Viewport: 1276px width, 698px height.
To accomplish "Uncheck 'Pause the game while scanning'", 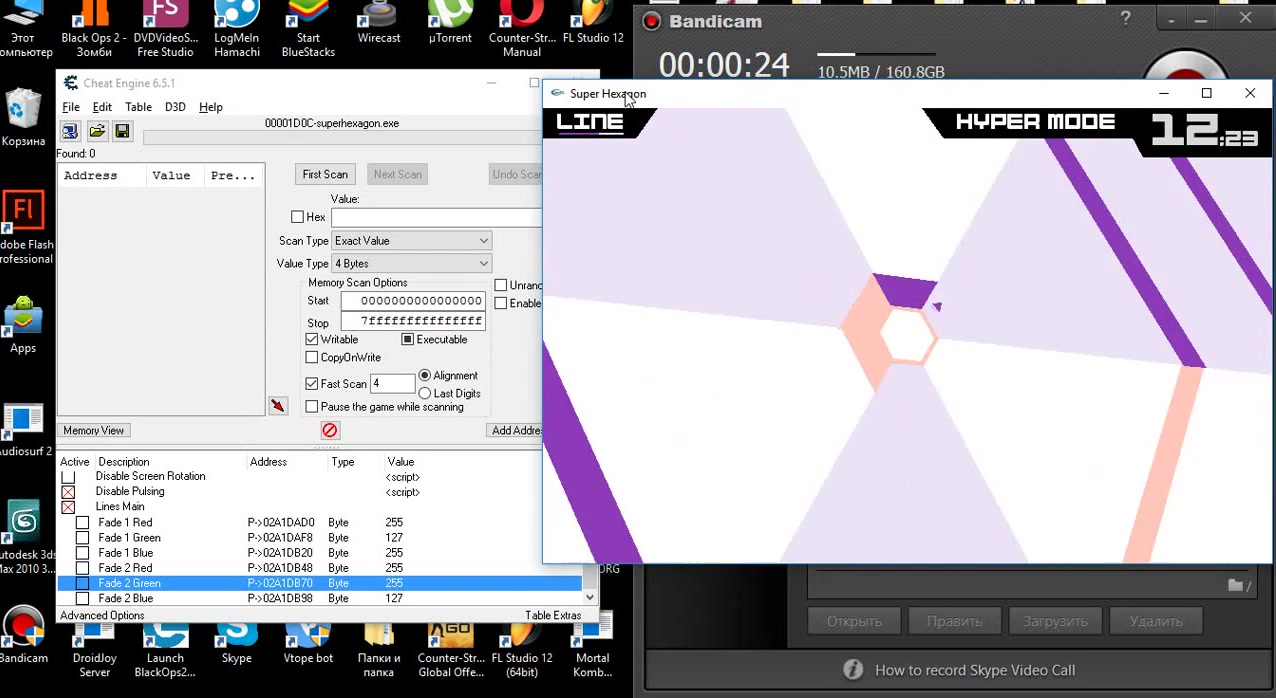I will point(311,406).
